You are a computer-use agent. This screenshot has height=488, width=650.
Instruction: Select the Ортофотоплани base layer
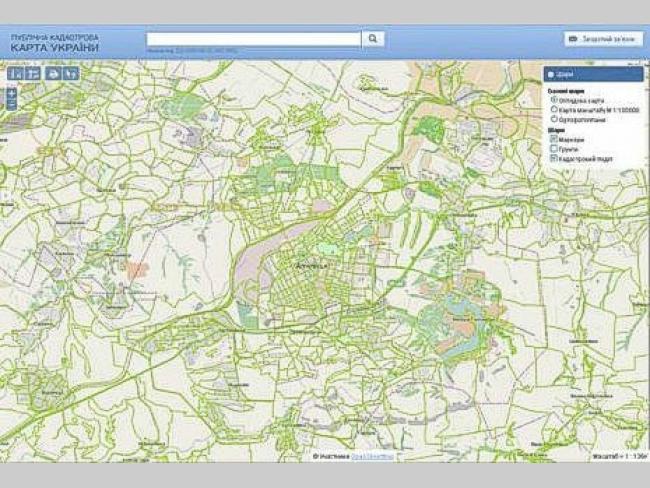[554, 119]
